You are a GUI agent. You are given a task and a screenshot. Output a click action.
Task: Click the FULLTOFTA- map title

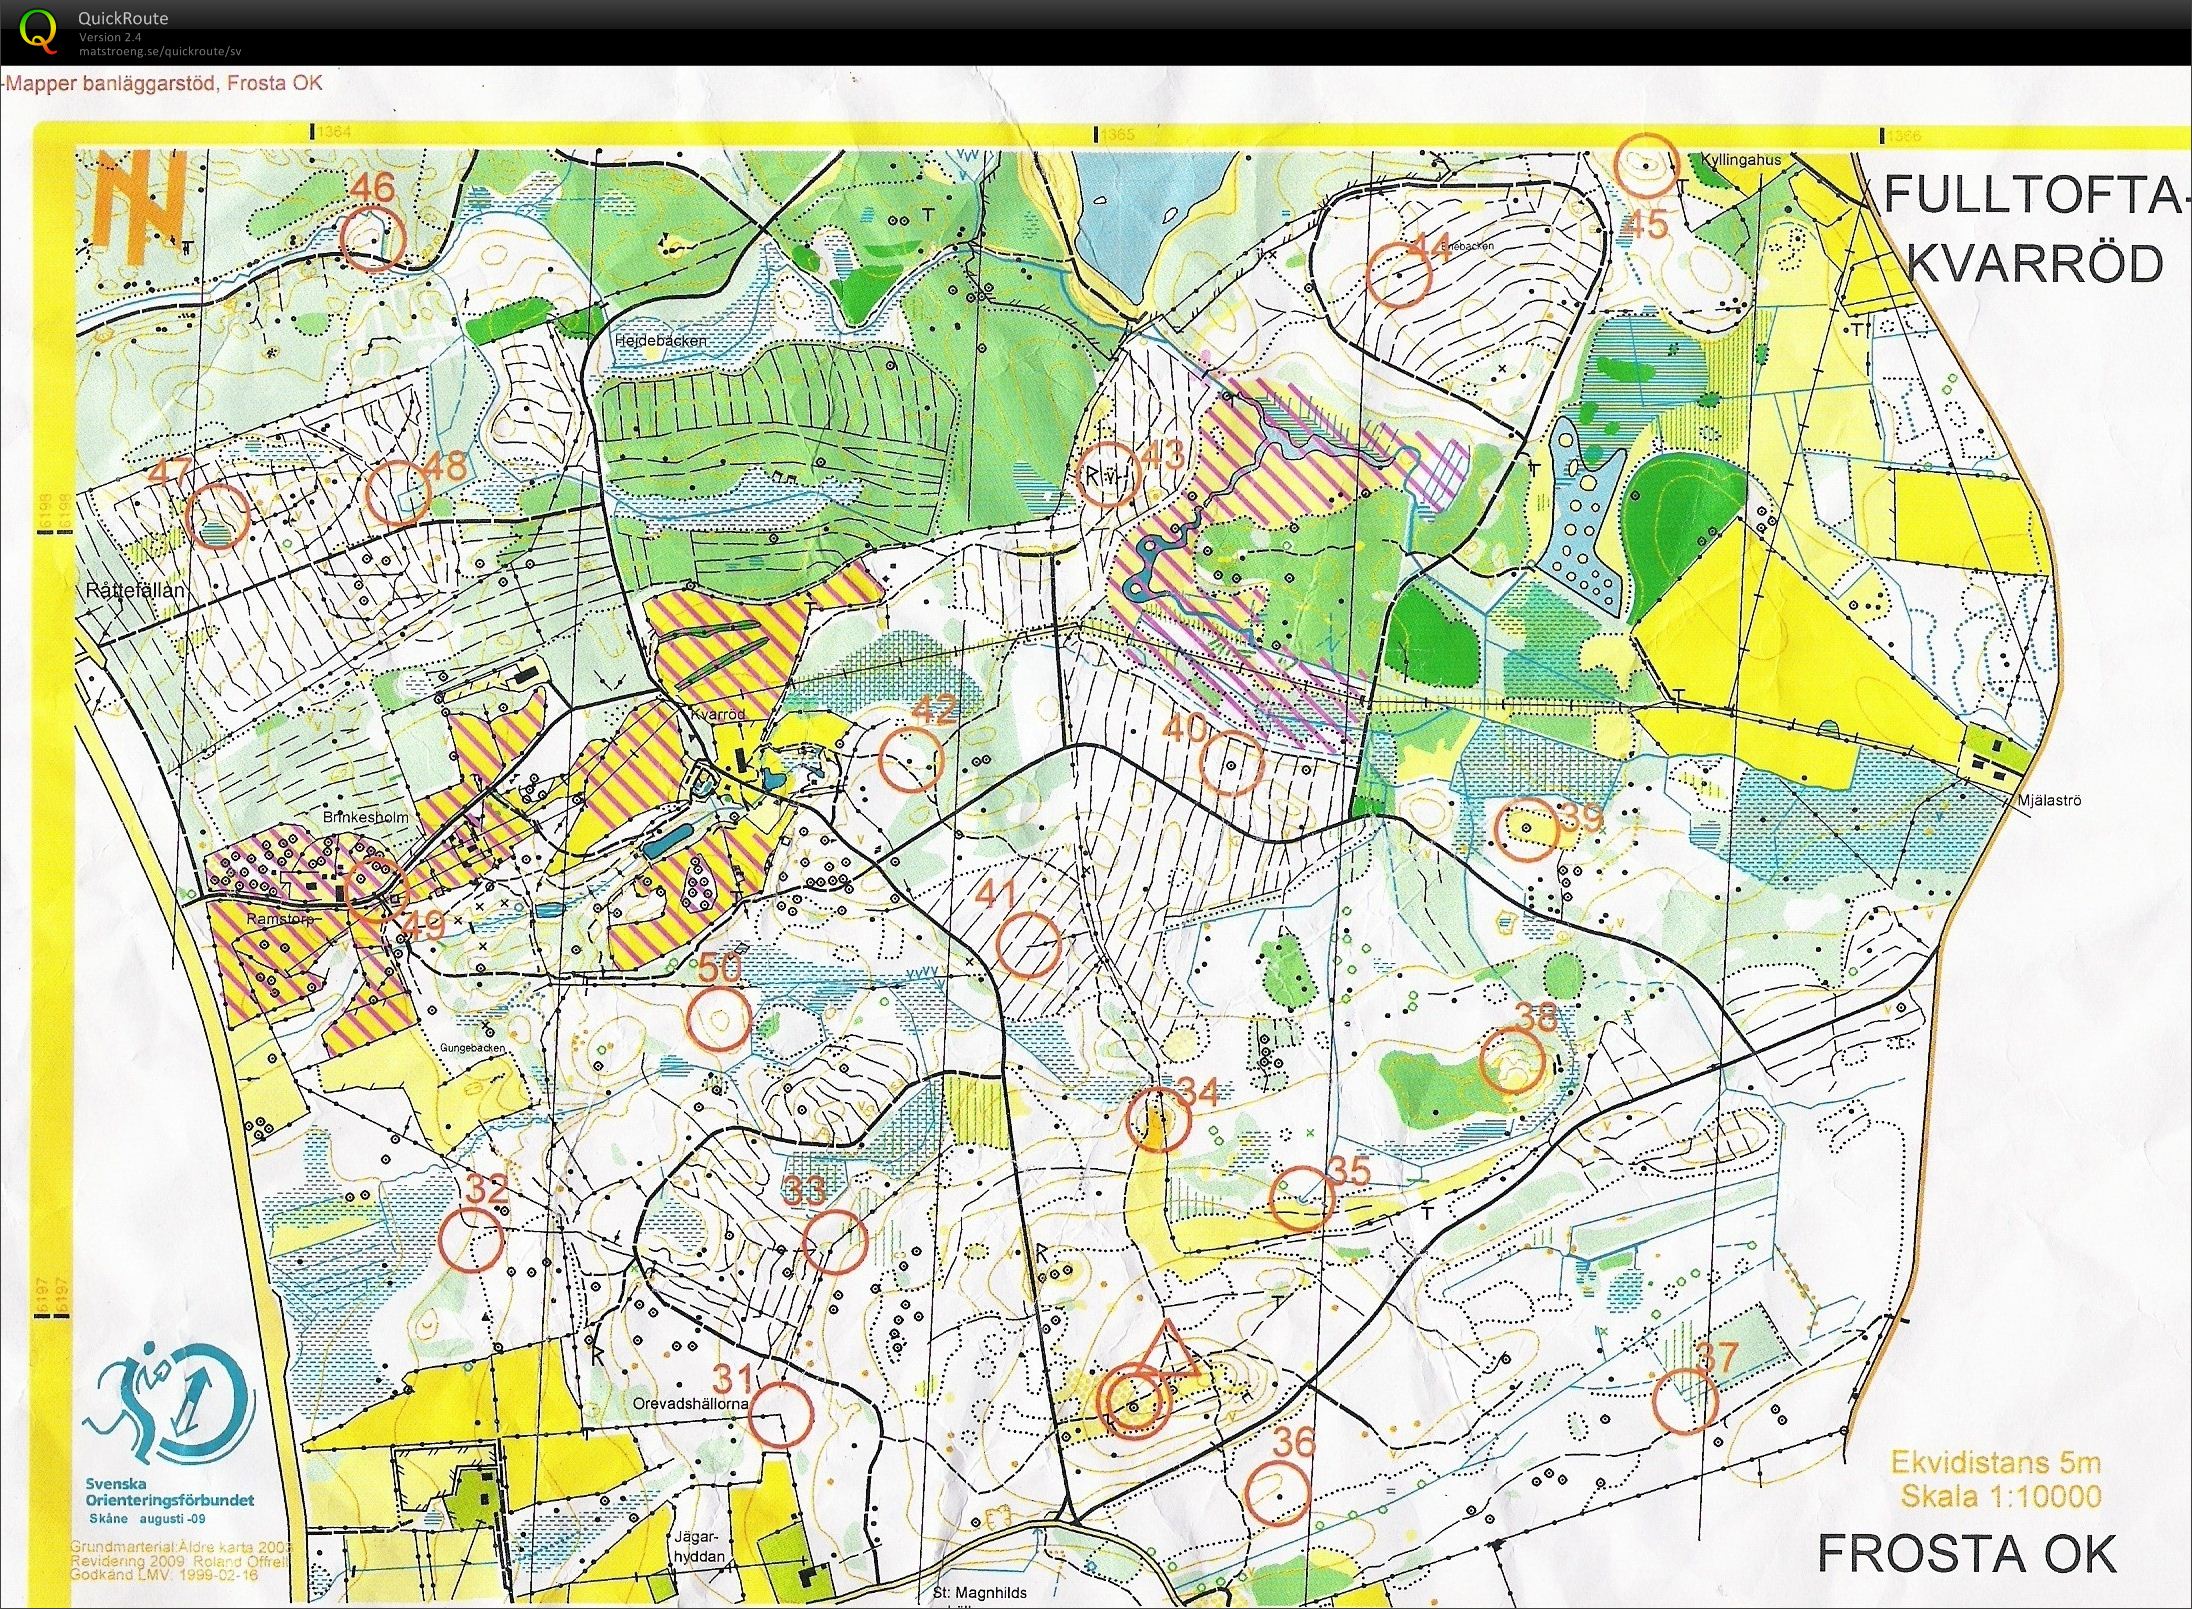coord(2035,195)
